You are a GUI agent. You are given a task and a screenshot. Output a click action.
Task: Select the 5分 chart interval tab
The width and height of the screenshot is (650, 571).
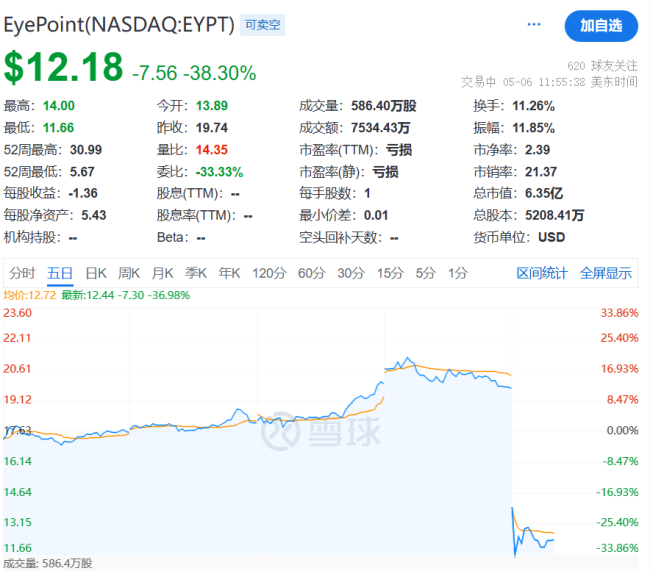tap(426, 273)
